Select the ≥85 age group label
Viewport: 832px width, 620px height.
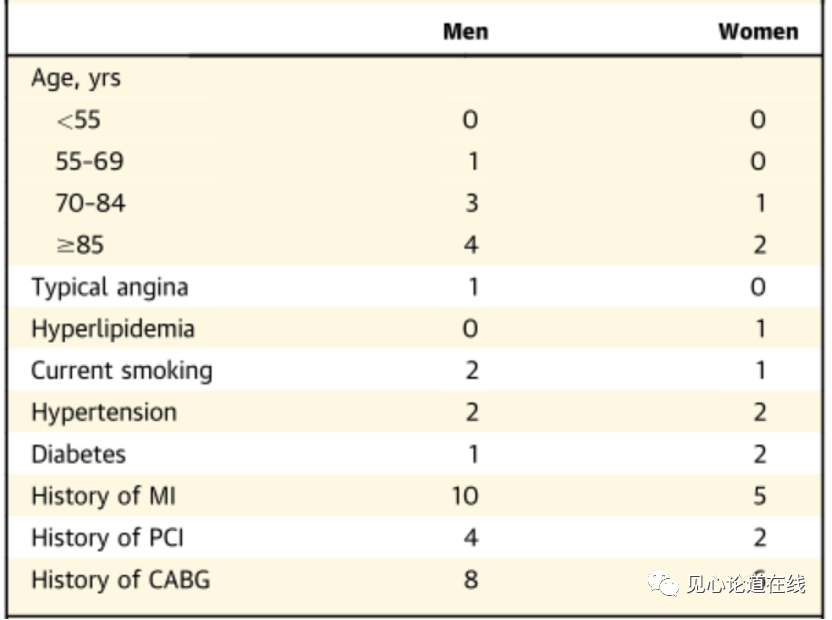click(79, 246)
